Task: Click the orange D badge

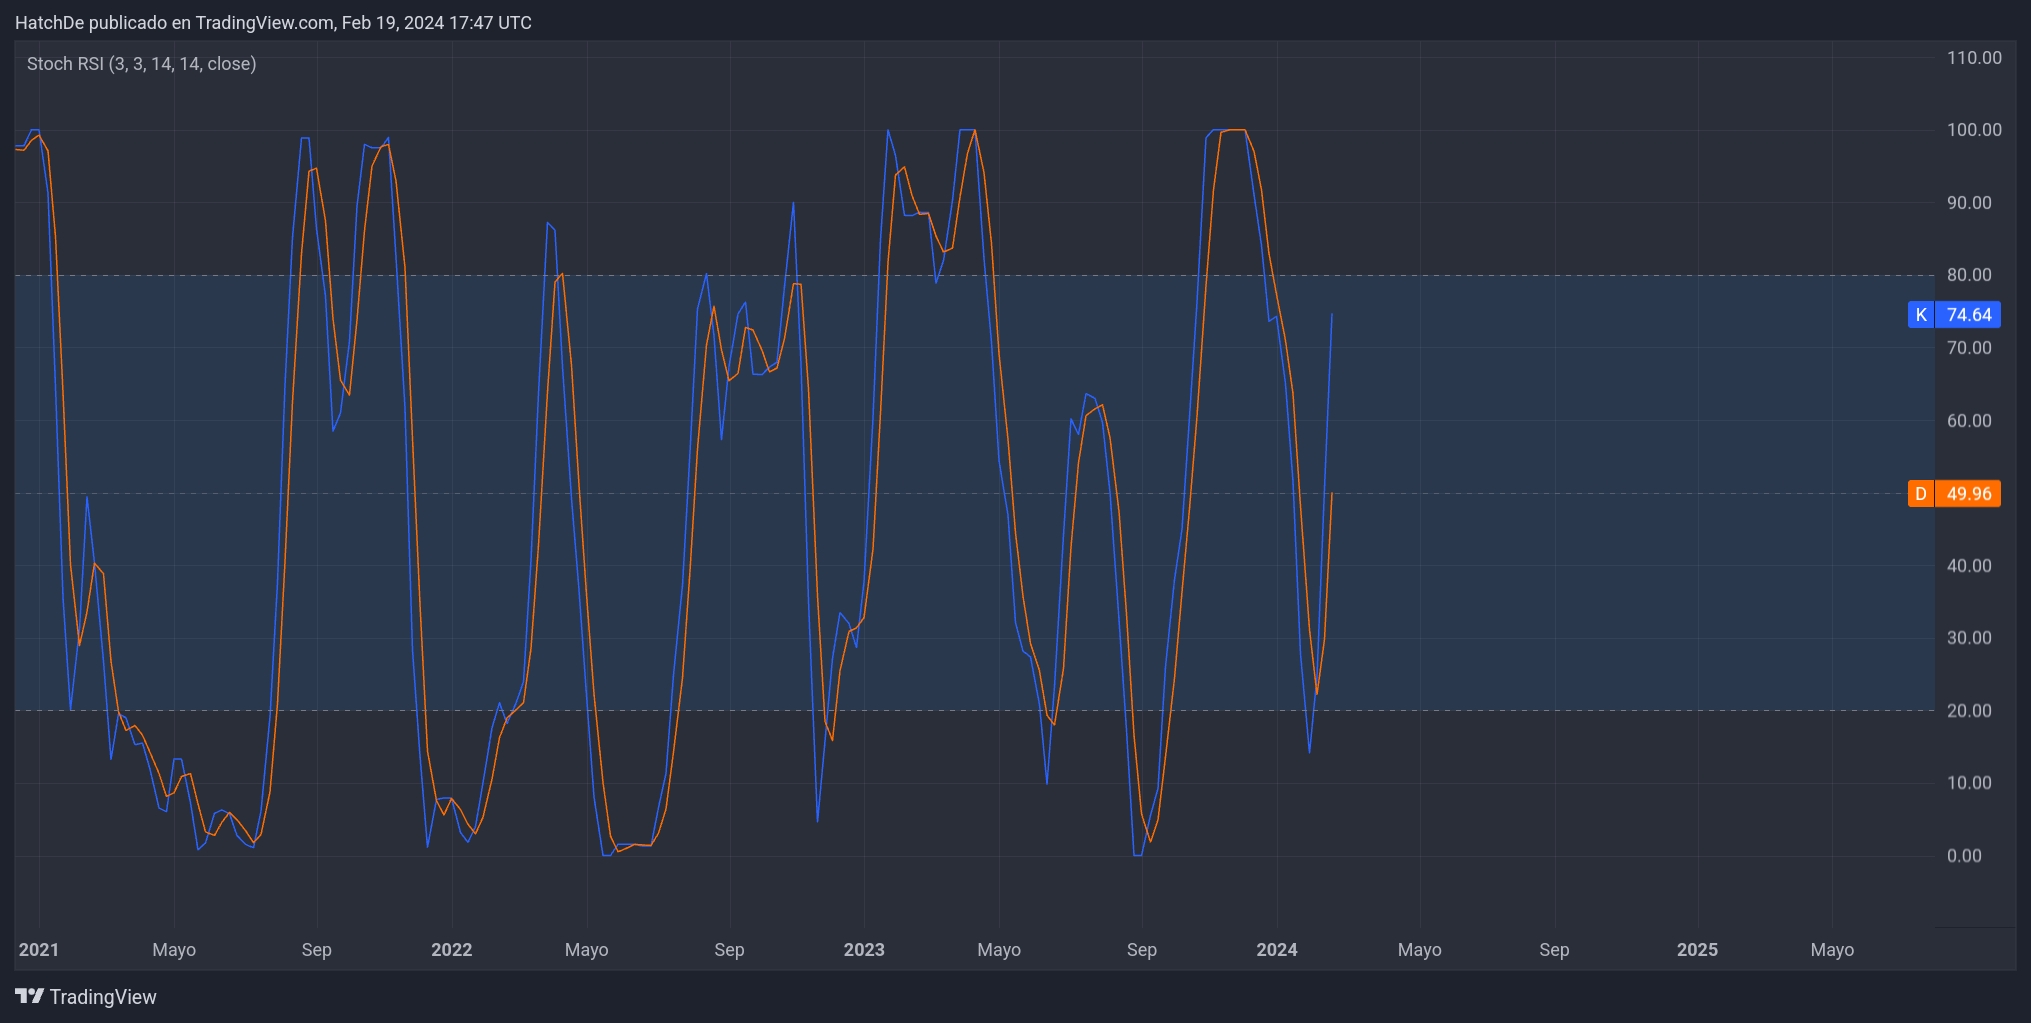Action: coord(1921,494)
